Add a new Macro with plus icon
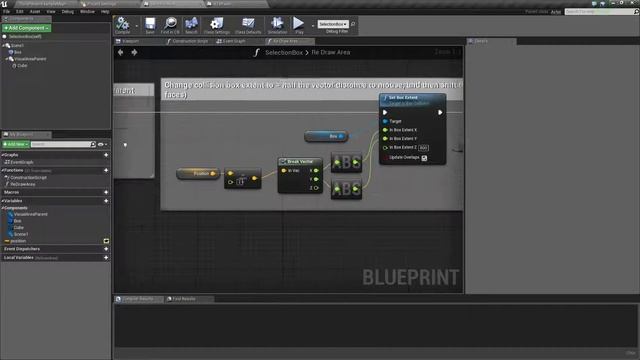The height and width of the screenshot is (360, 640). 106,192
